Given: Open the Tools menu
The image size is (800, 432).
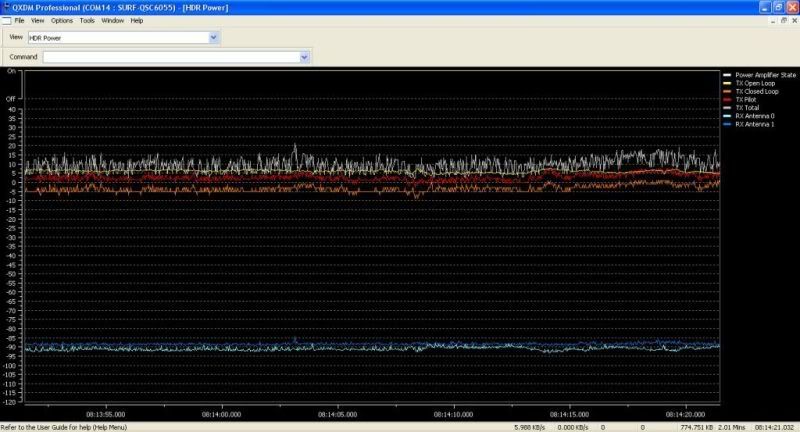Looking at the screenshot, I should [x=87, y=21].
